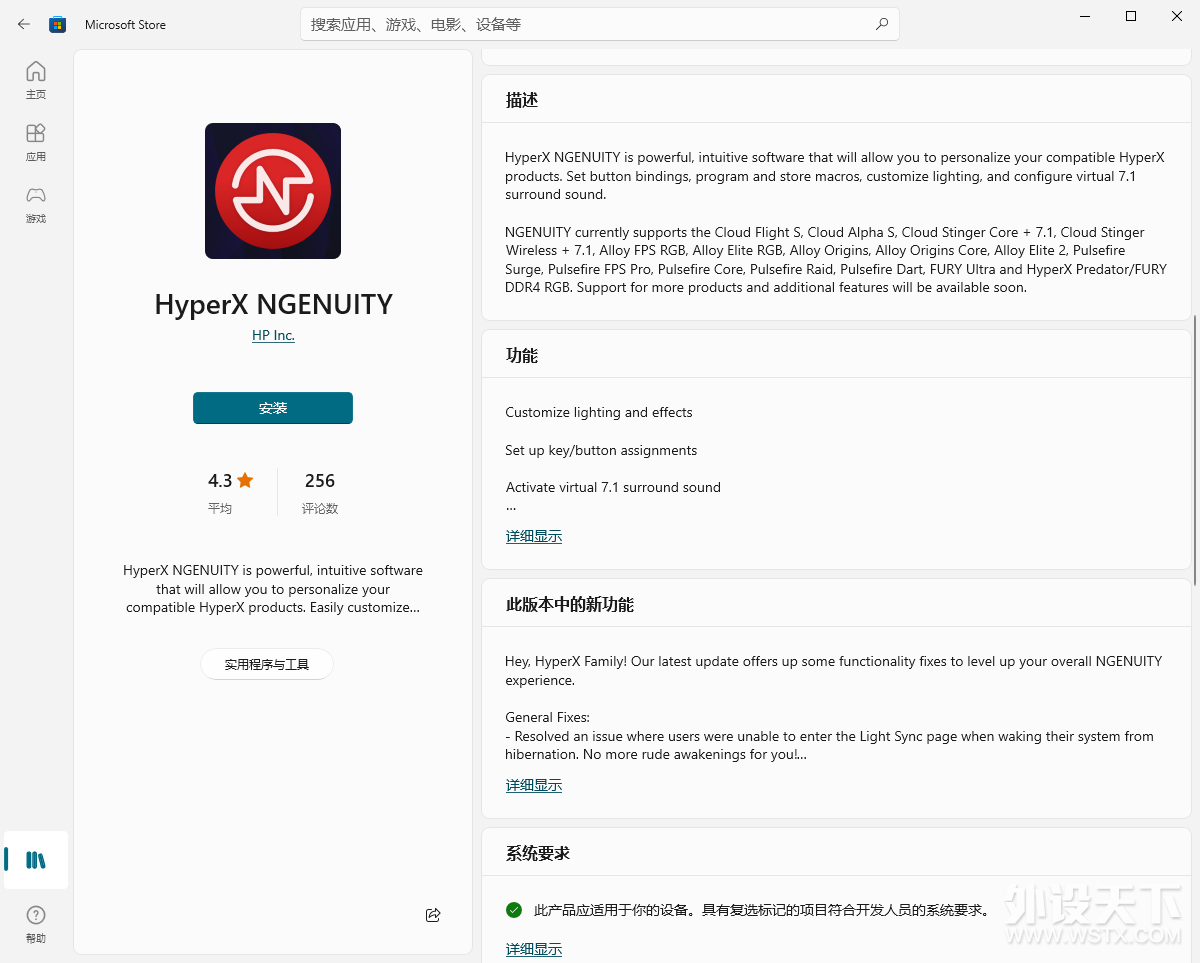Click the share icon on app card
This screenshot has height=963, width=1200.
(x=433, y=915)
